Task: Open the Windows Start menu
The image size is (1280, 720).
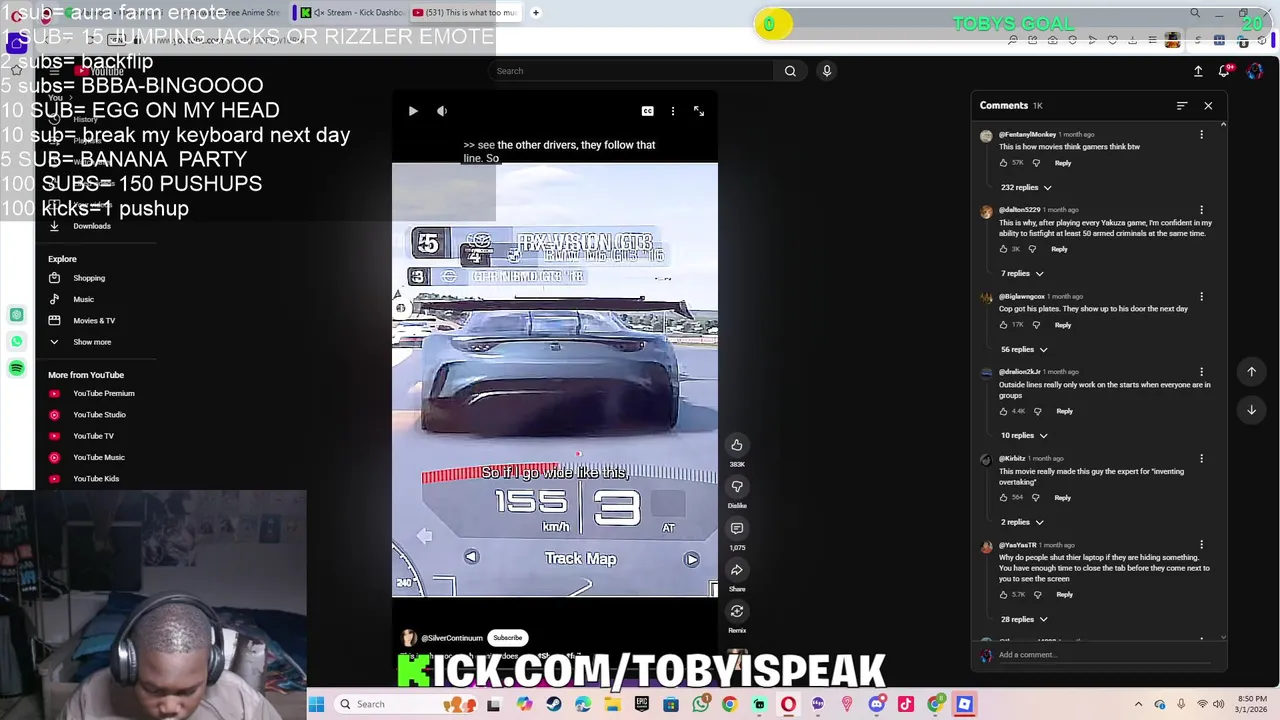Action: (316, 704)
